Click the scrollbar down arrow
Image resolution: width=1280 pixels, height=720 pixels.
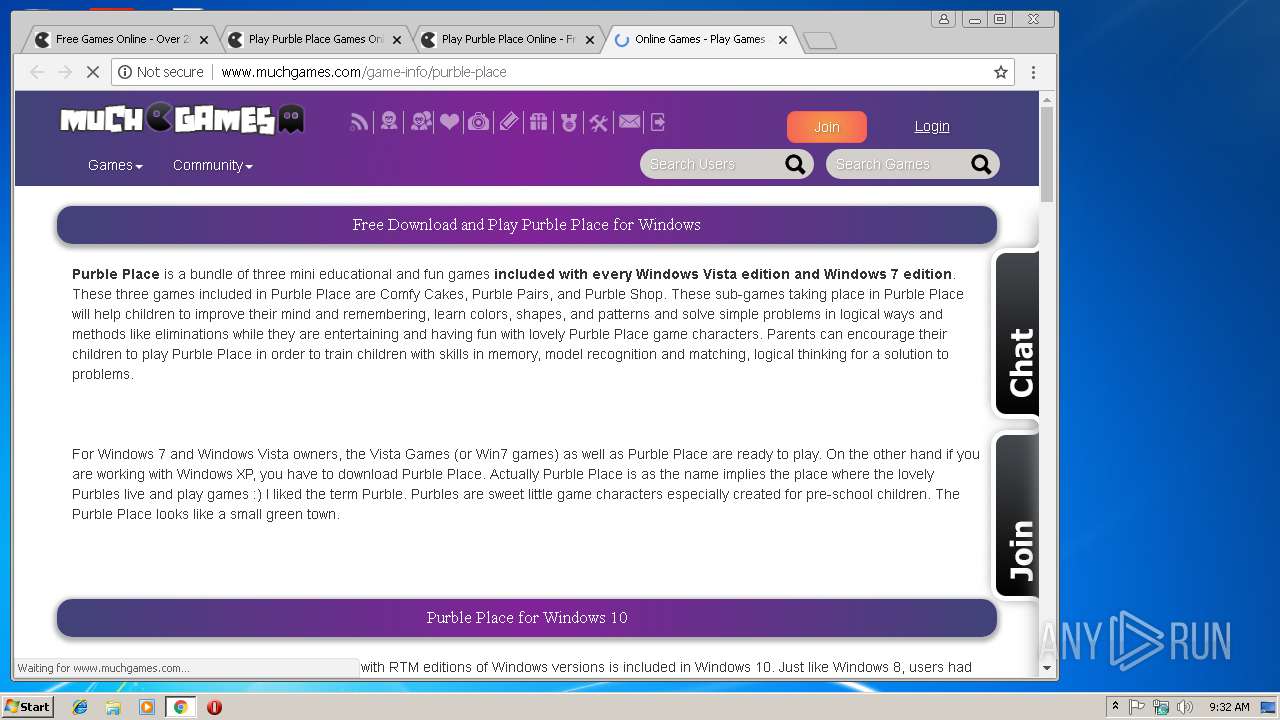point(1047,668)
